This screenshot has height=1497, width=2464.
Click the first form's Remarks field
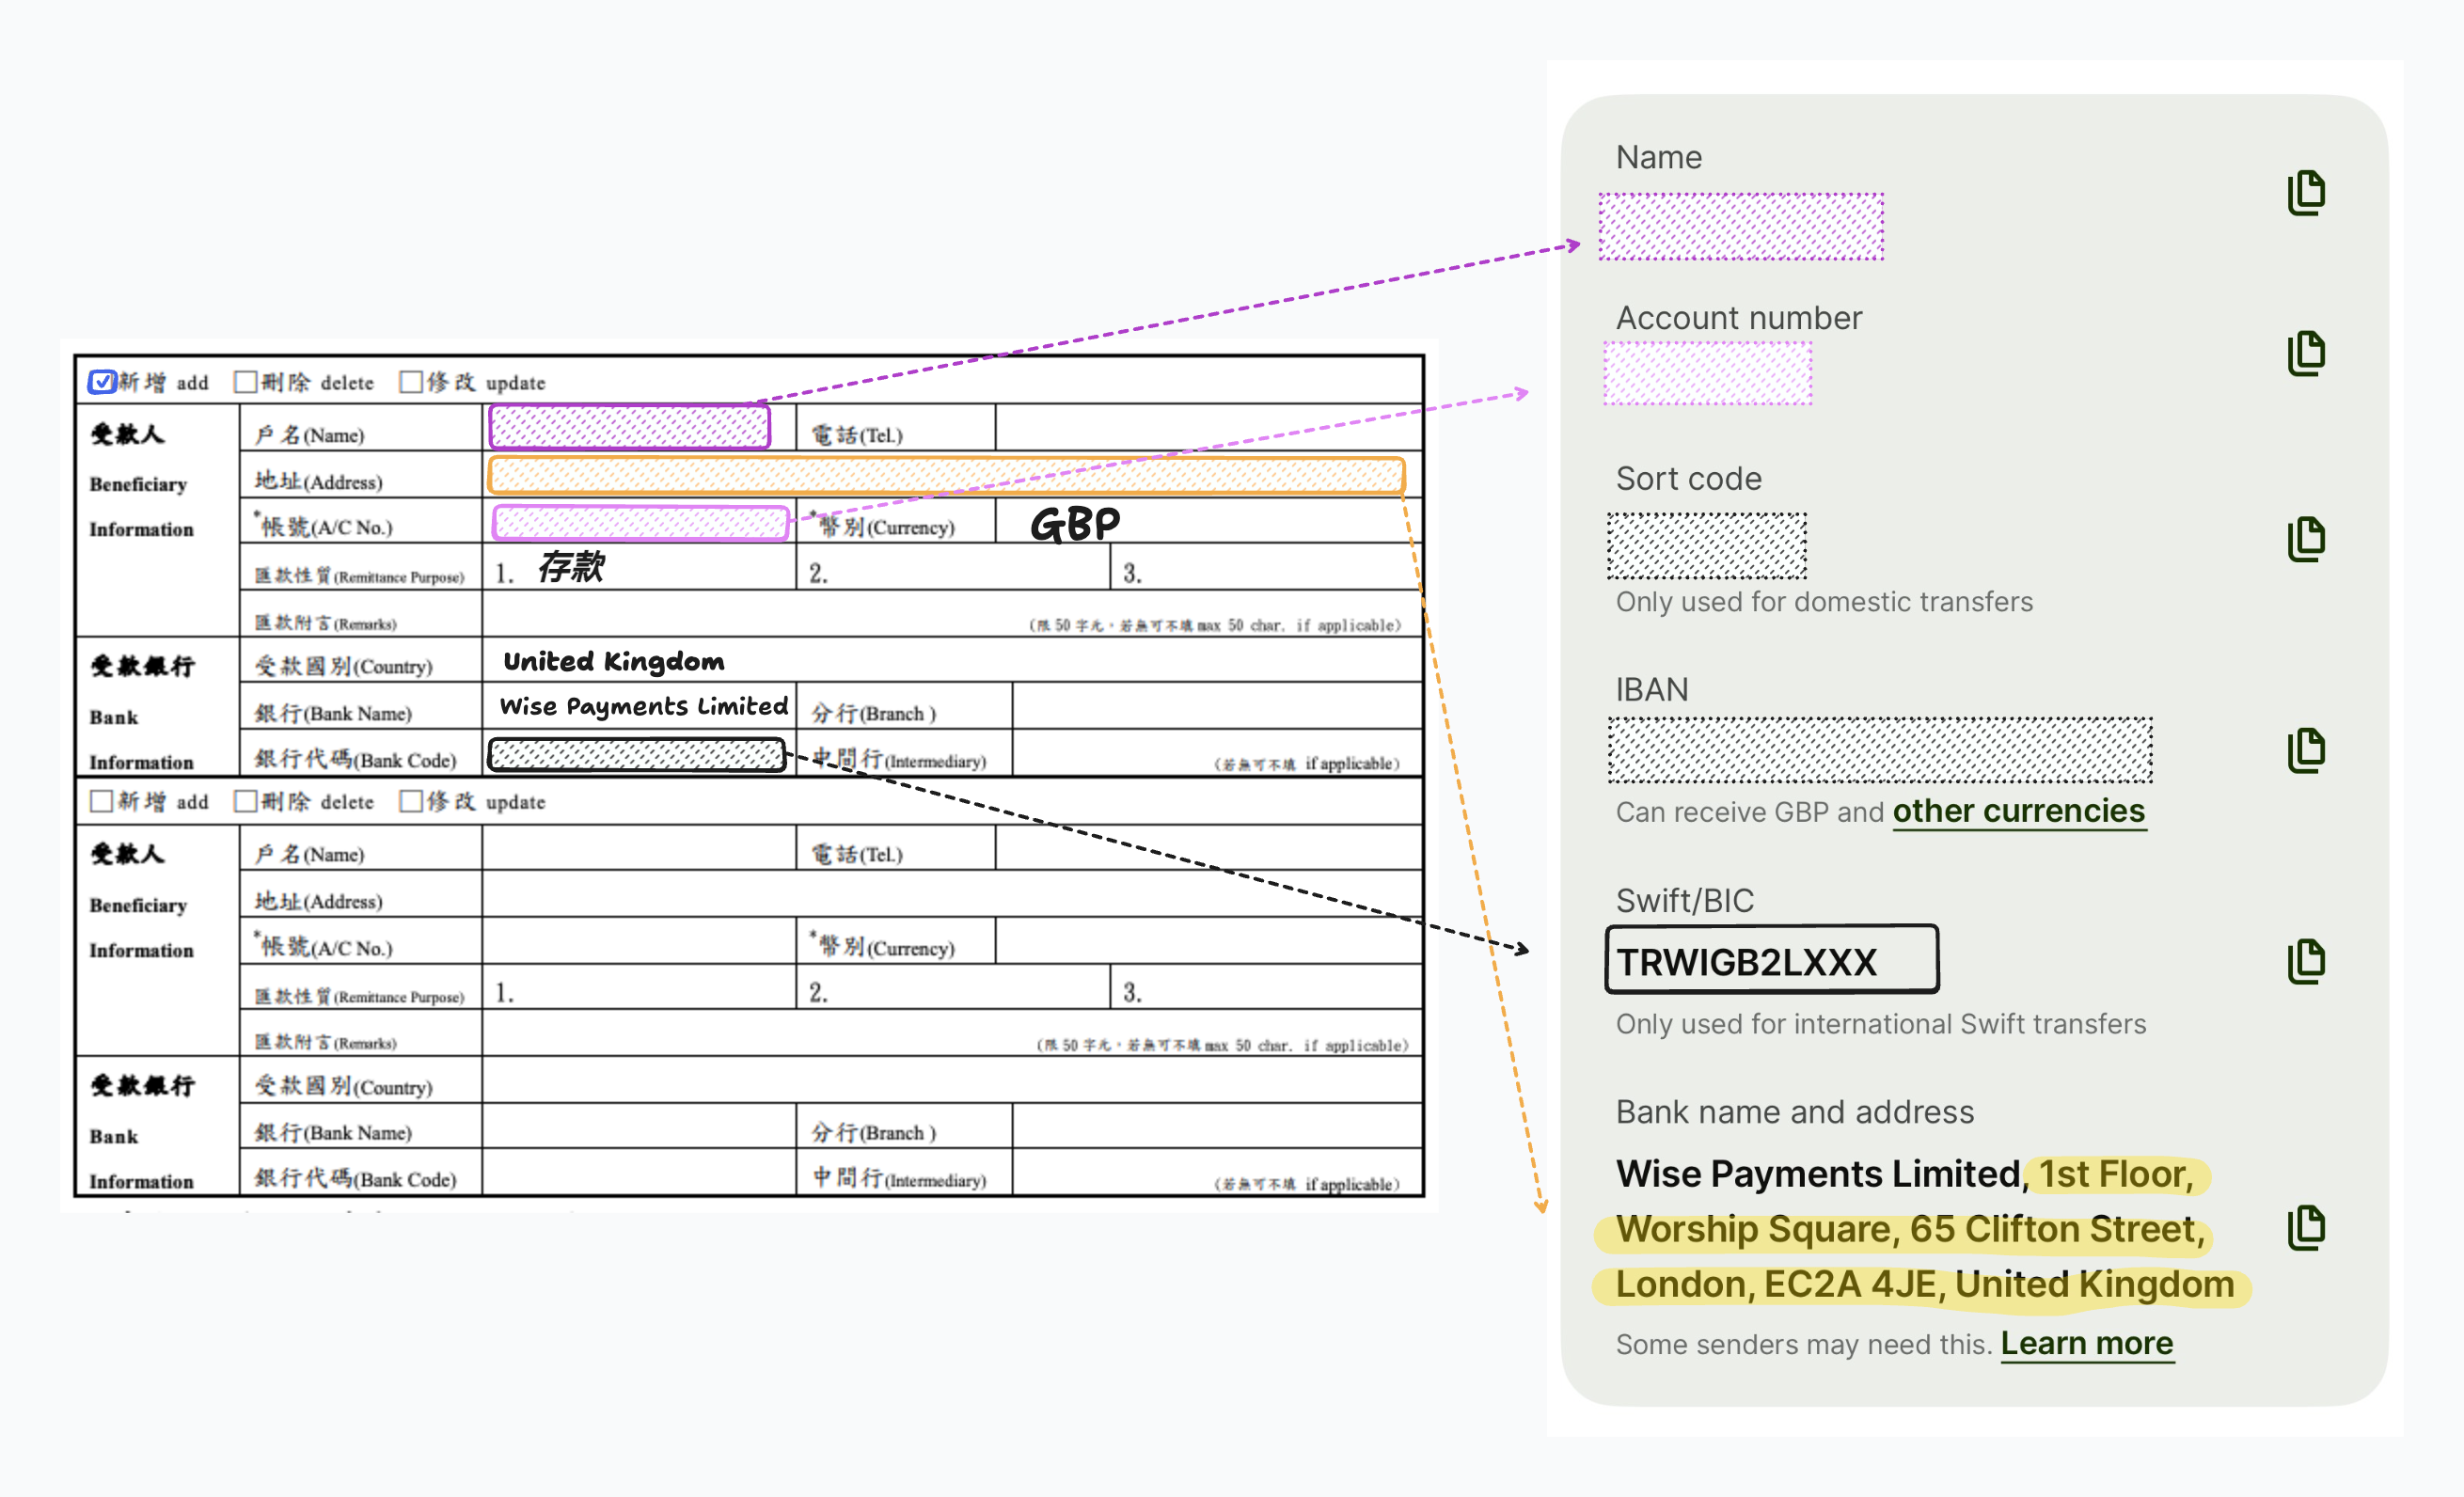952,613
